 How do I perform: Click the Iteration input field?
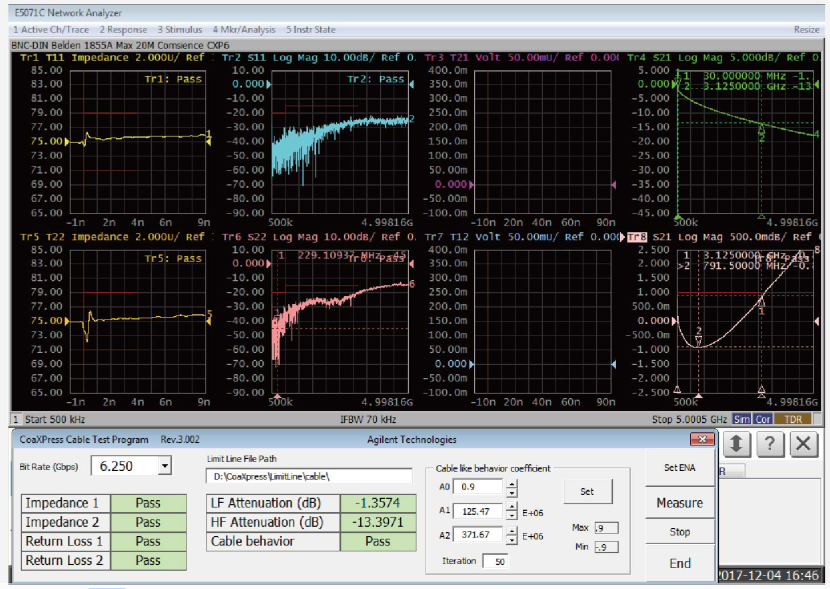pos(495,561)
